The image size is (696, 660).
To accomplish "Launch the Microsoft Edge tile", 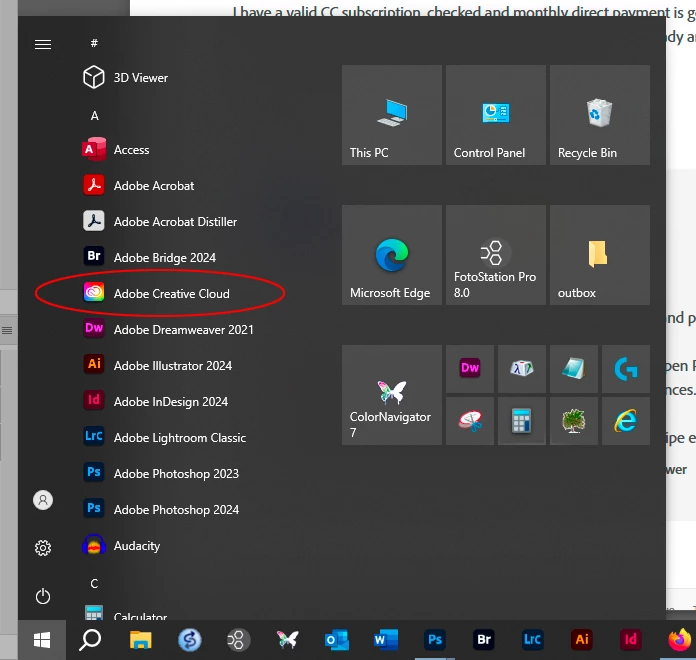I will (392, 255).
